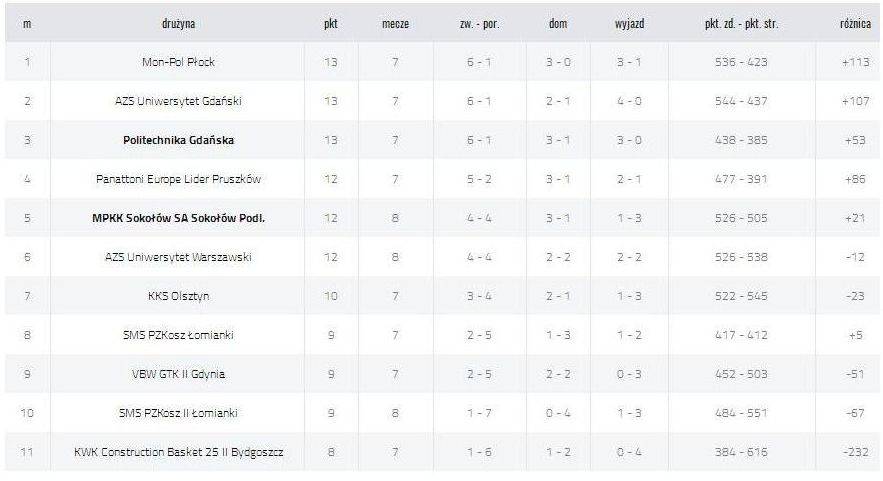This screenshot has width=883, height=481.
Task: Open KWK Construction Basket 25 II Bydgoszcz
Action: pos(178,452)
